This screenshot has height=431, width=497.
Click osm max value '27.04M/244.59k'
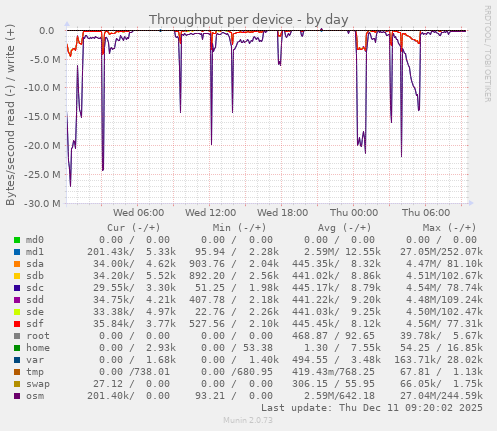point(441,396)
